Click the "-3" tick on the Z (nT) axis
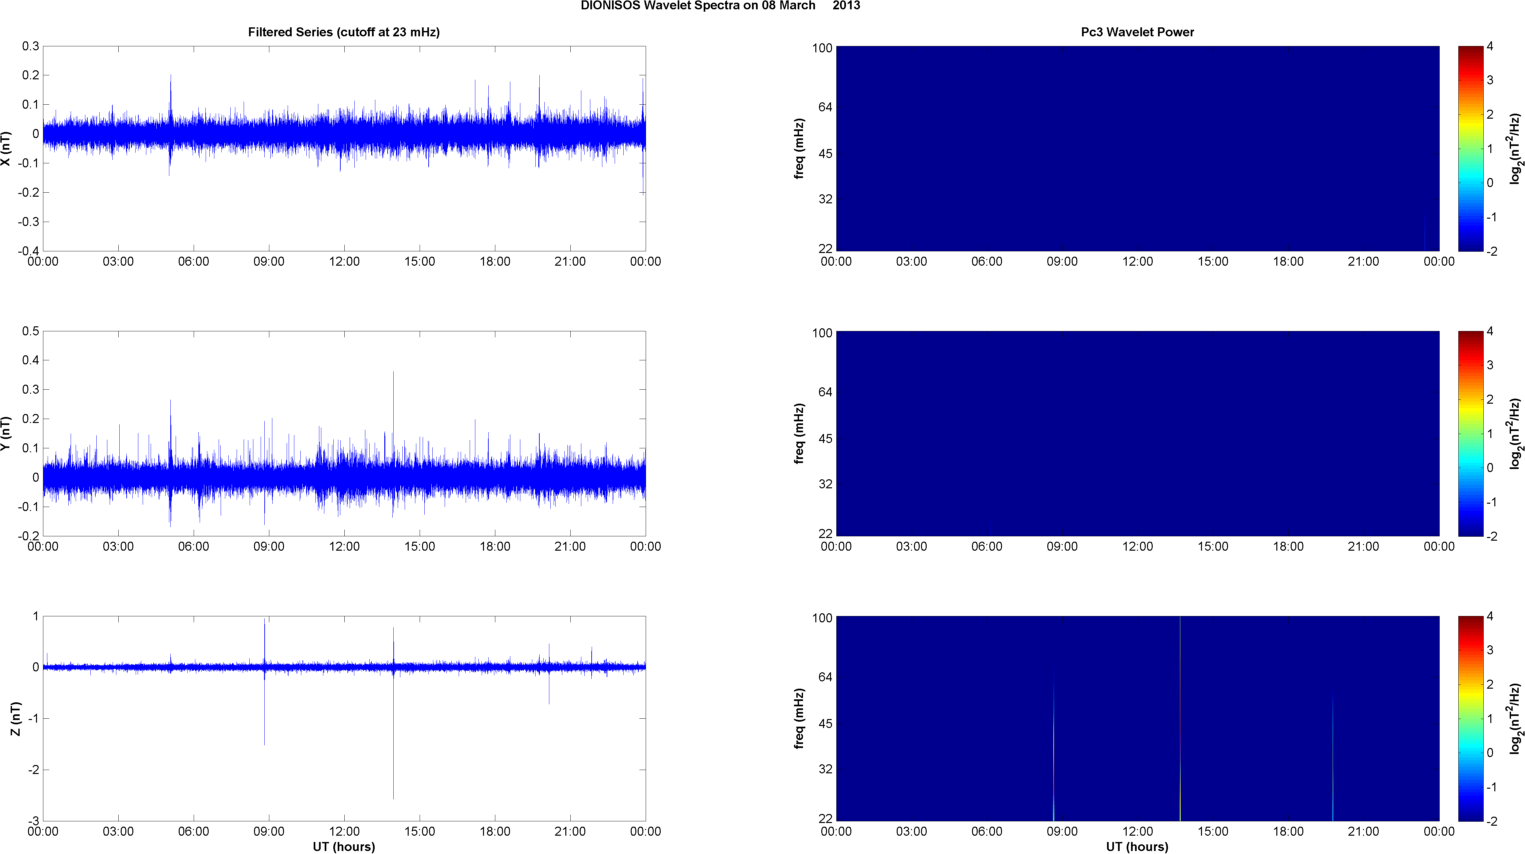Viewport: 1525px width, 854px height. click(33, 821)
